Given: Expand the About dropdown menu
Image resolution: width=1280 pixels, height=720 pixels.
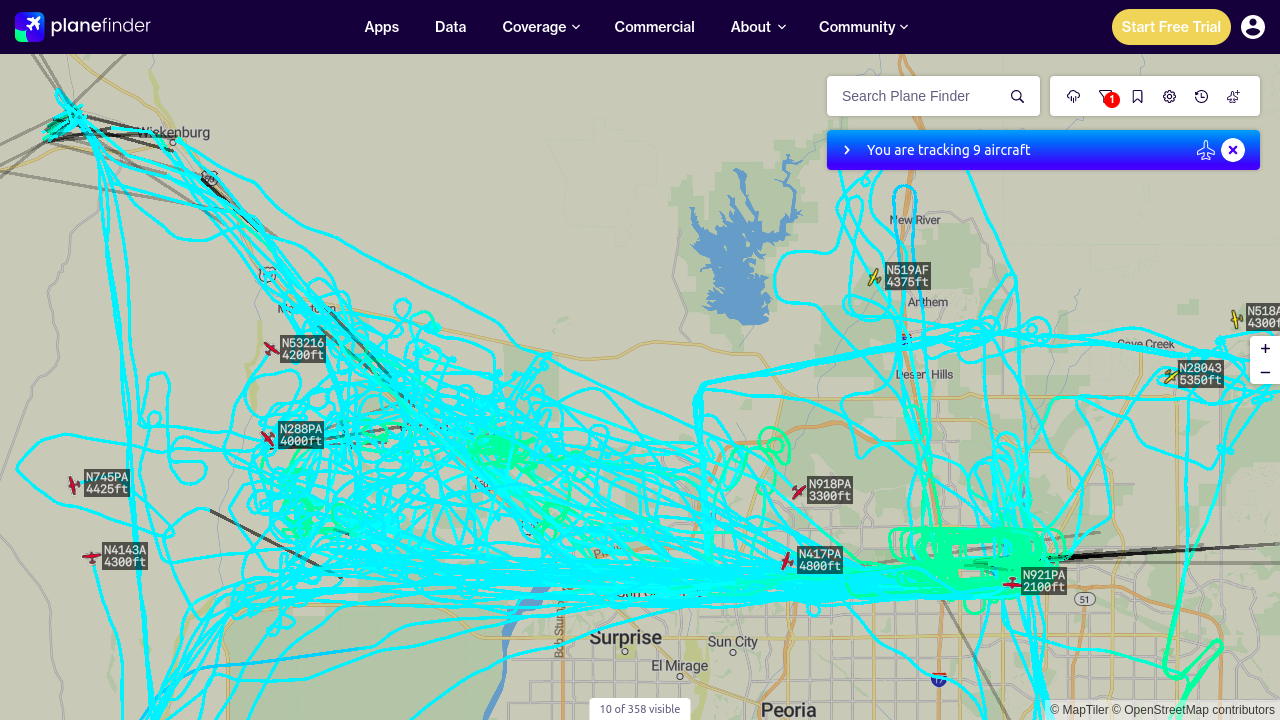Looking at the screenshot, I should pos(758,27).
